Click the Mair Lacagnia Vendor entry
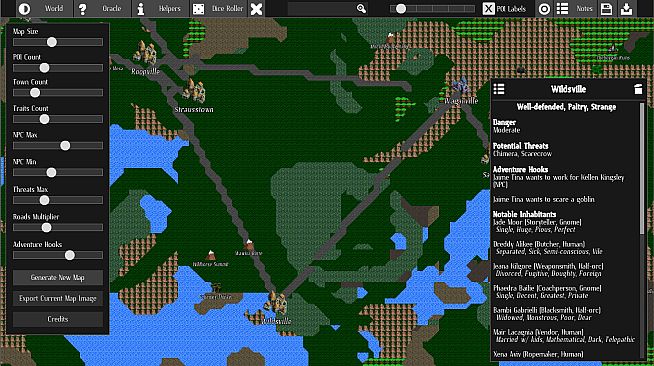The width and height of the screenshot is (654, 366). 564,336
